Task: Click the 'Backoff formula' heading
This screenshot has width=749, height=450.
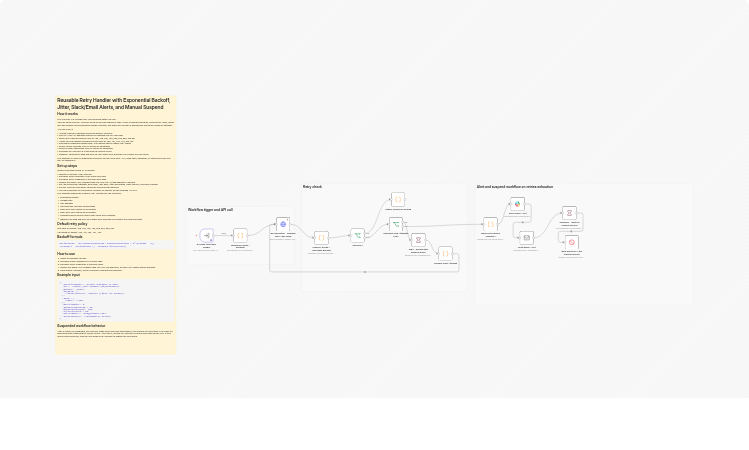Action: pos(70,237)
